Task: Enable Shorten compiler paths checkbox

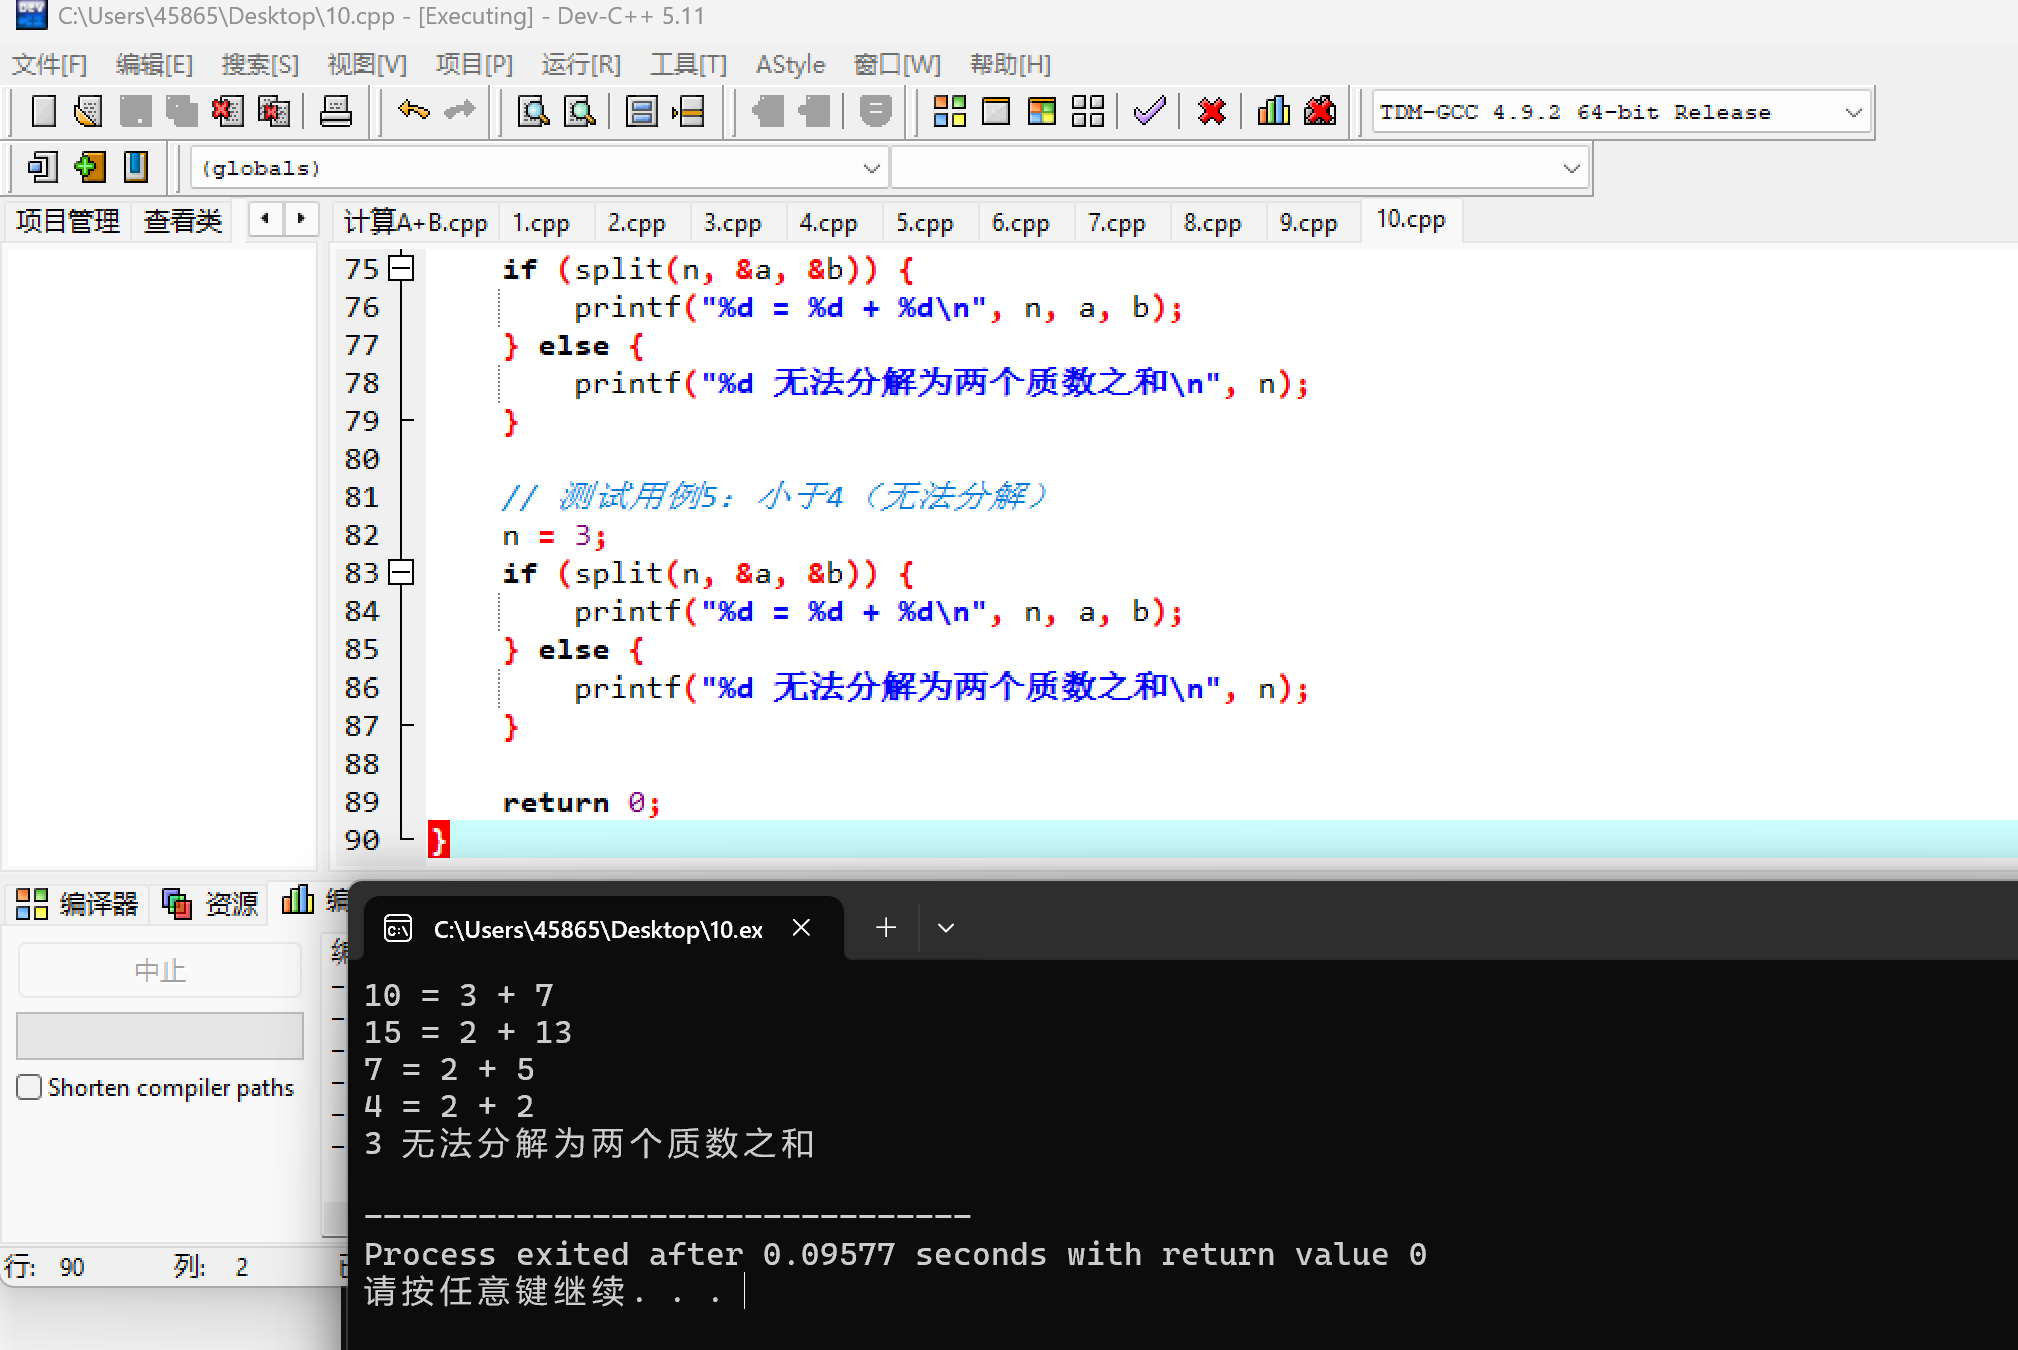Action: 29,1087
